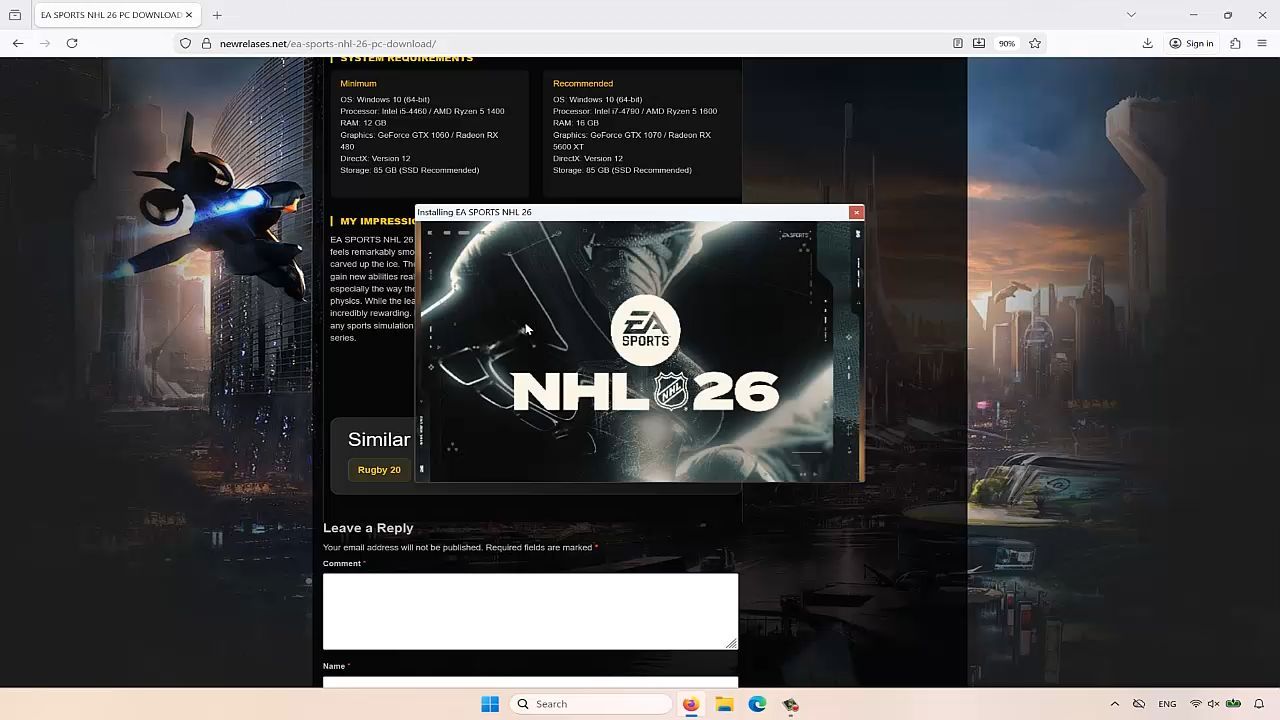Image resolution: width=1280 pixels, height=720 pixels.
Task: Close the Installing EA SPORTS NHL 26 dialog
Action: [856, 212]
